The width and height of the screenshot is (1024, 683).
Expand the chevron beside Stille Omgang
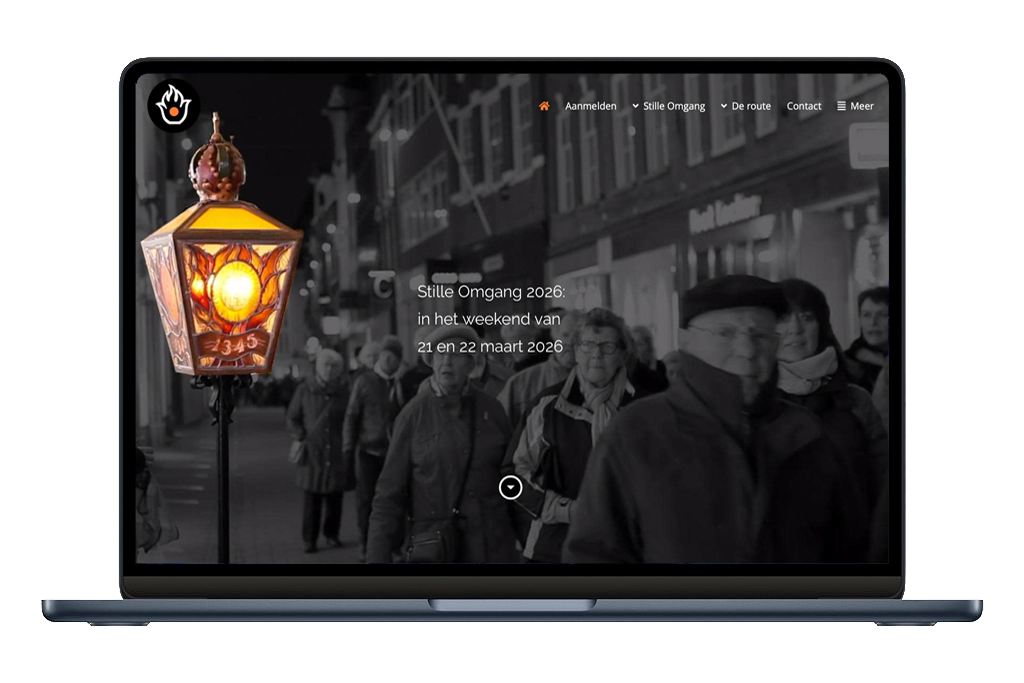coord(636,106)
